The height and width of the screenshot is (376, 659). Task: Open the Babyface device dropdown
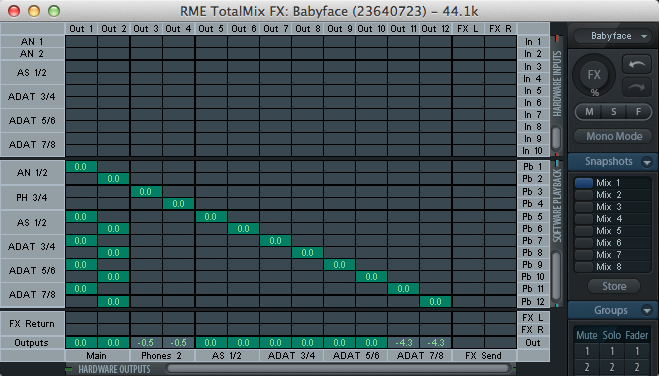click(612, 36)
